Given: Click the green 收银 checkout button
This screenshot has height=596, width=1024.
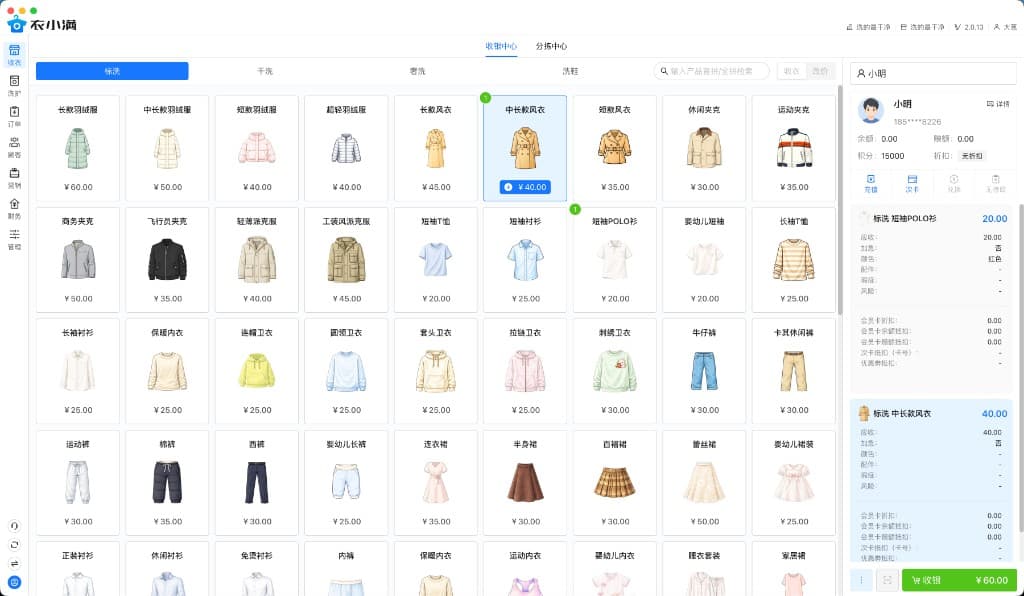Looking at the screenshot, I should click(x=959, y=580).
